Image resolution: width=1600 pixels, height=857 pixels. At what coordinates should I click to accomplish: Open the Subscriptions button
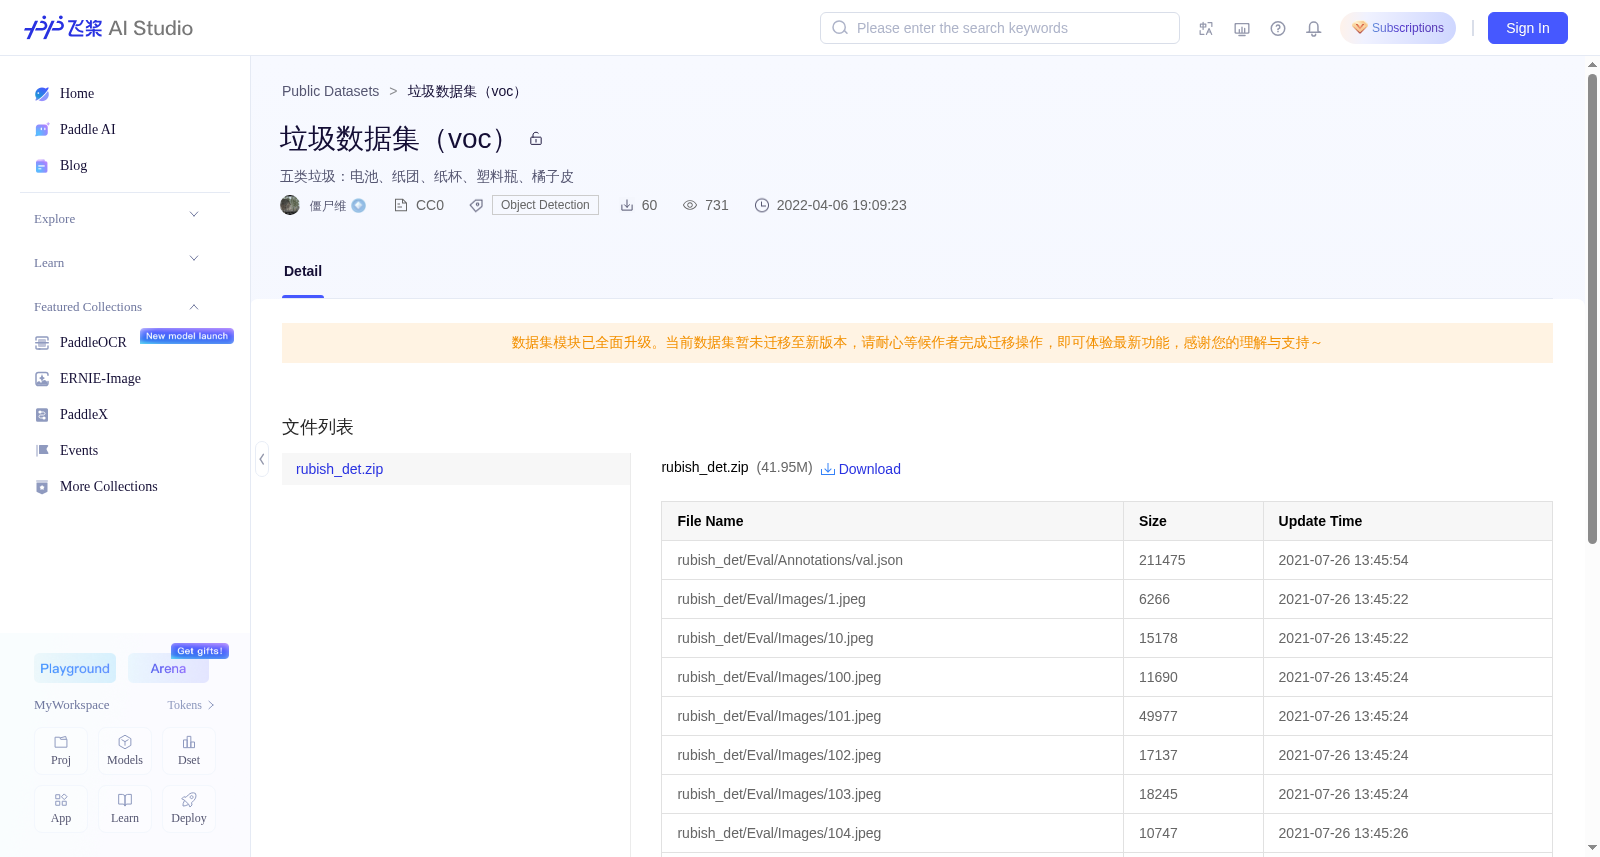coord(1398,28)
